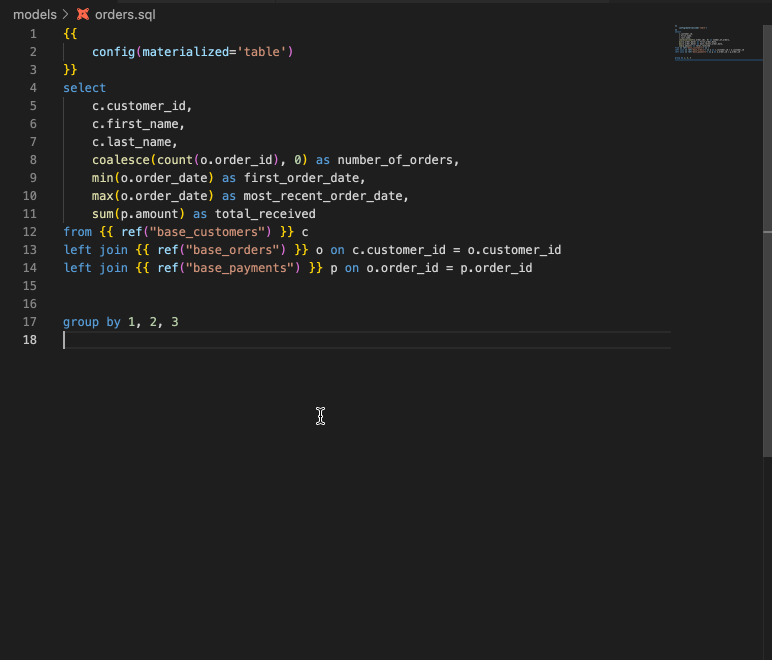The height and width of the screenshot is (660, 772).
Task: Click the 'materialized' parameter name
Action: [x=186, y=52]
